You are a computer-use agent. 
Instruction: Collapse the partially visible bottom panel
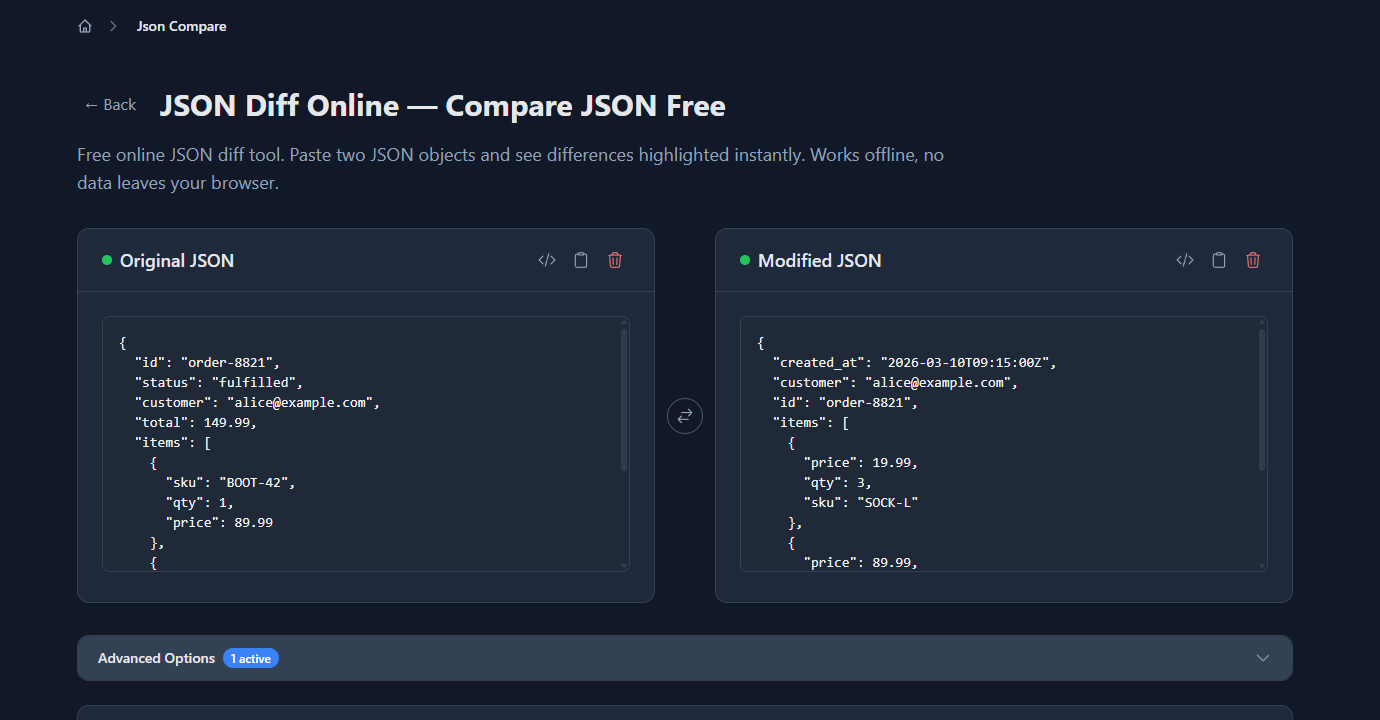684,712
